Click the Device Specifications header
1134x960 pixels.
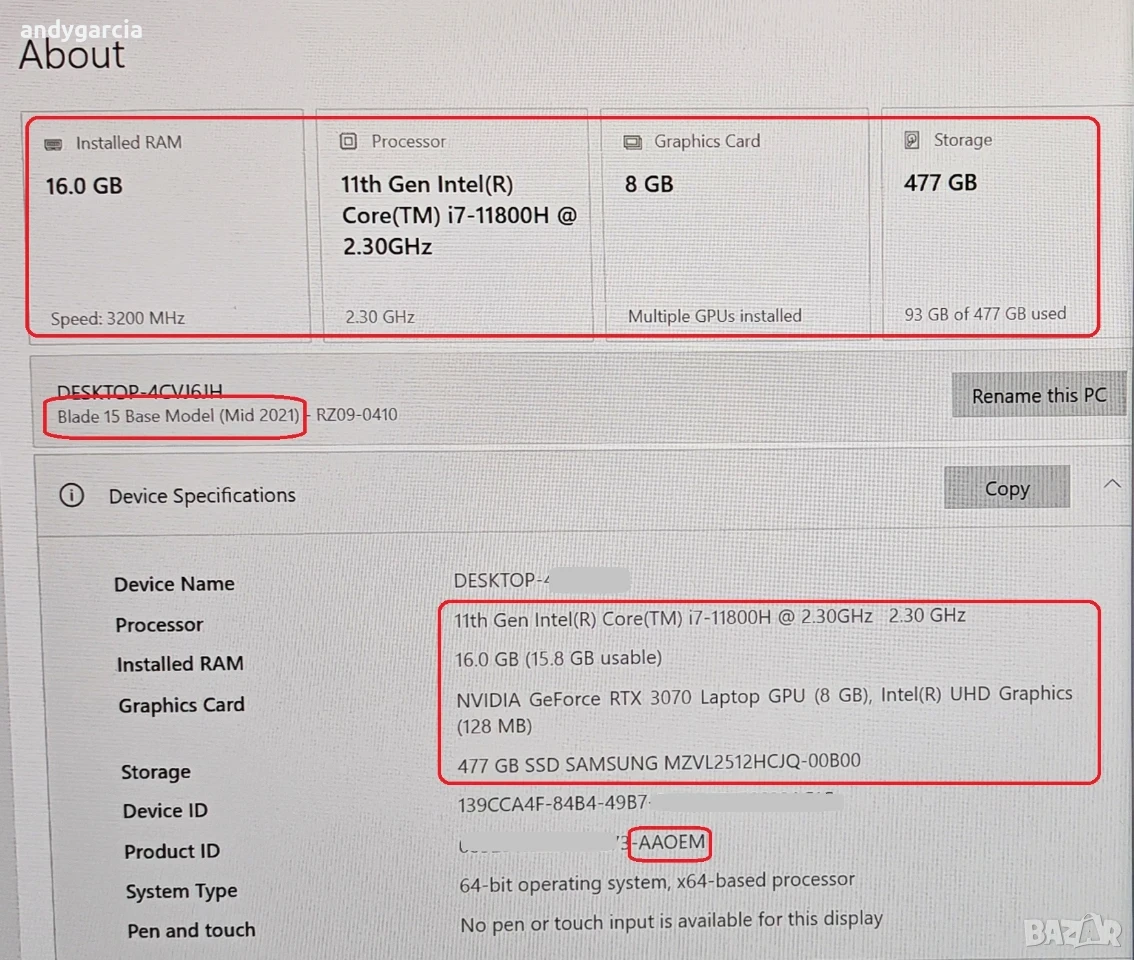(202, 496)
